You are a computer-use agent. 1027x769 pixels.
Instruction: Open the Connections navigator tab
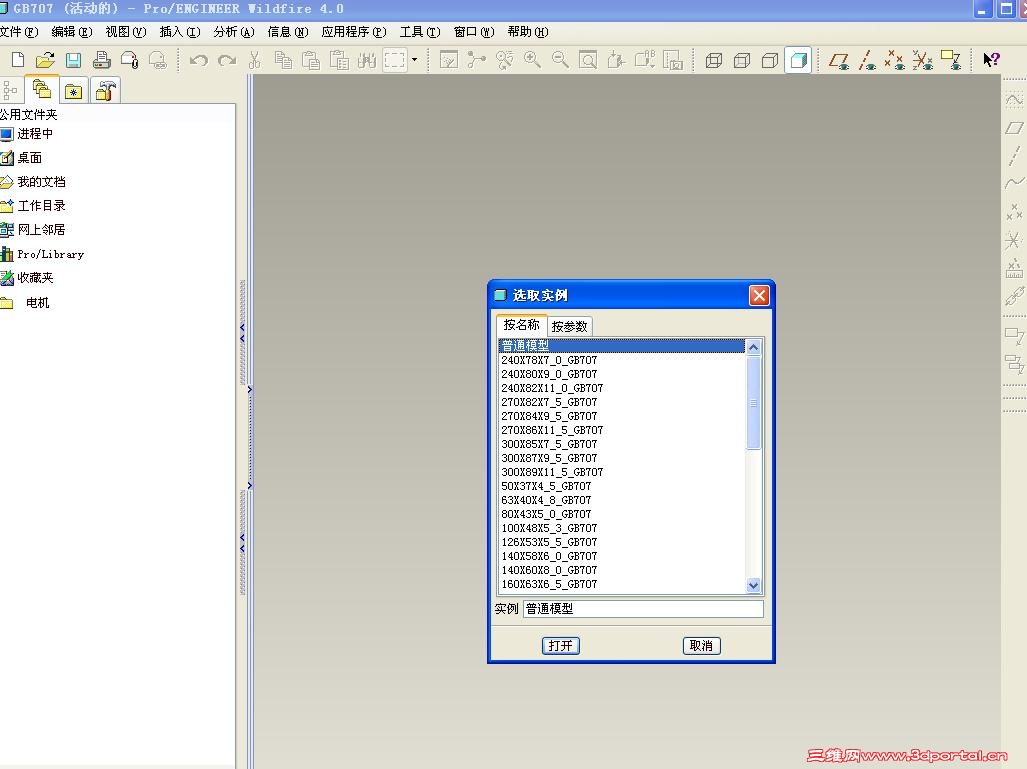[x=105, y=91]
